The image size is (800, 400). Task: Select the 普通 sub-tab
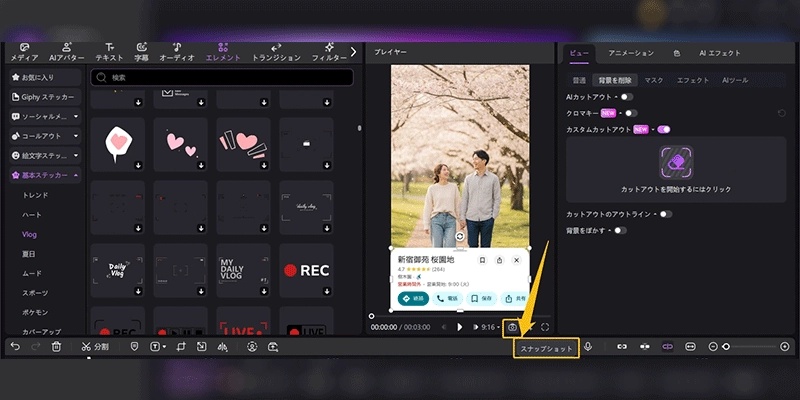[x=579, y=80]
